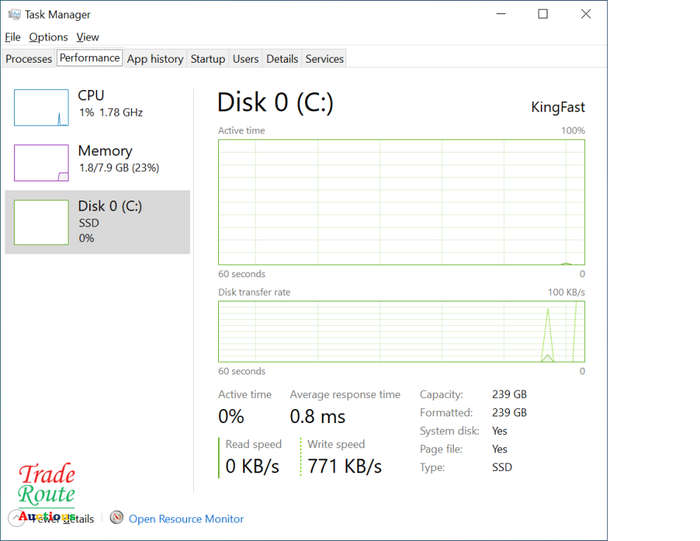Click the Resource Monitor gauge icon
This screenshot has height=541, width=700.
(117, 517)
